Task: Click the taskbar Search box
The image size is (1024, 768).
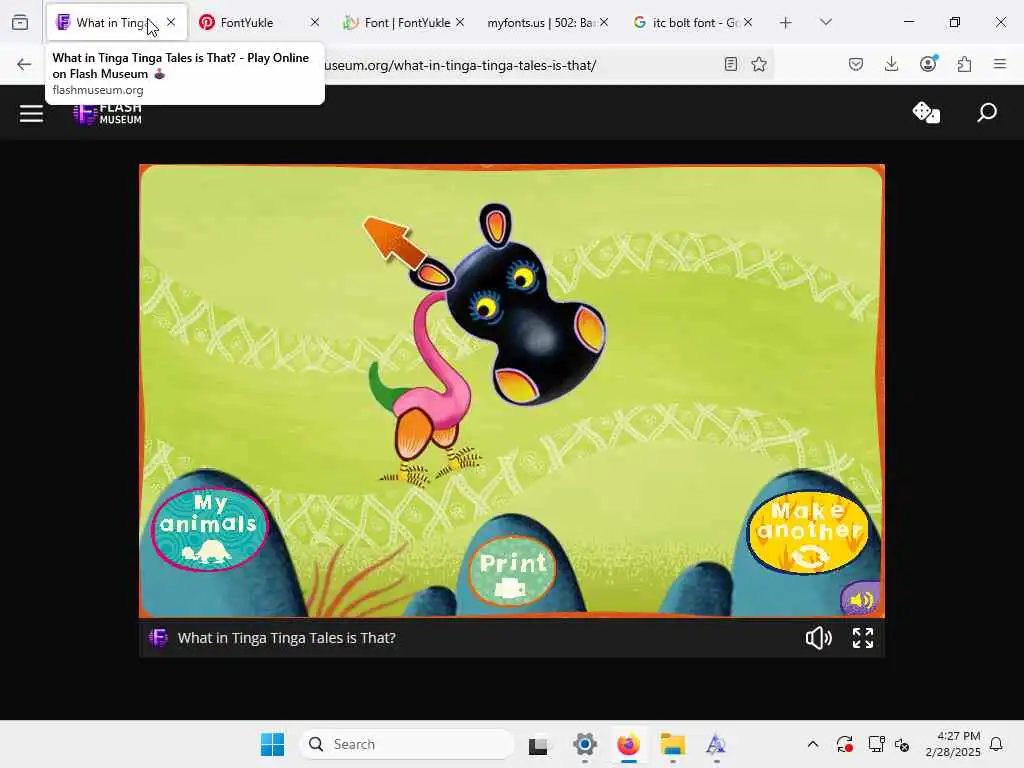Action: pyautogui.click(x=407, y=744)
